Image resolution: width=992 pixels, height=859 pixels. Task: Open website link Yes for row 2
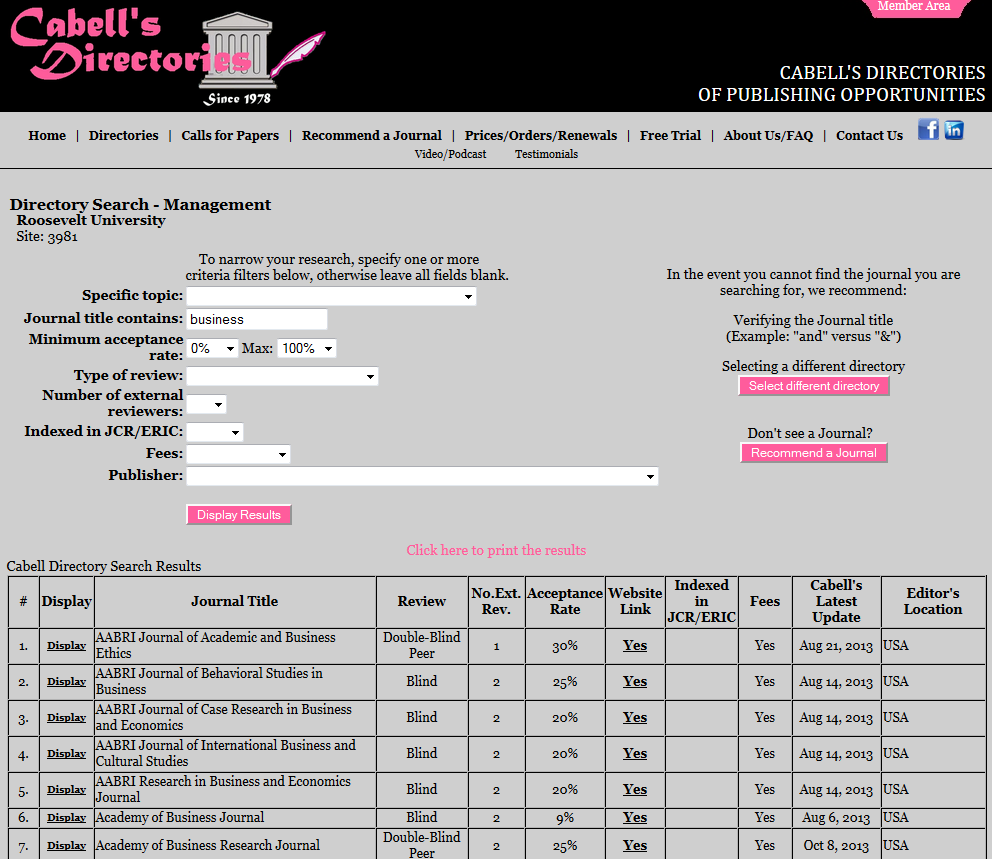click(x=635, y=681)
